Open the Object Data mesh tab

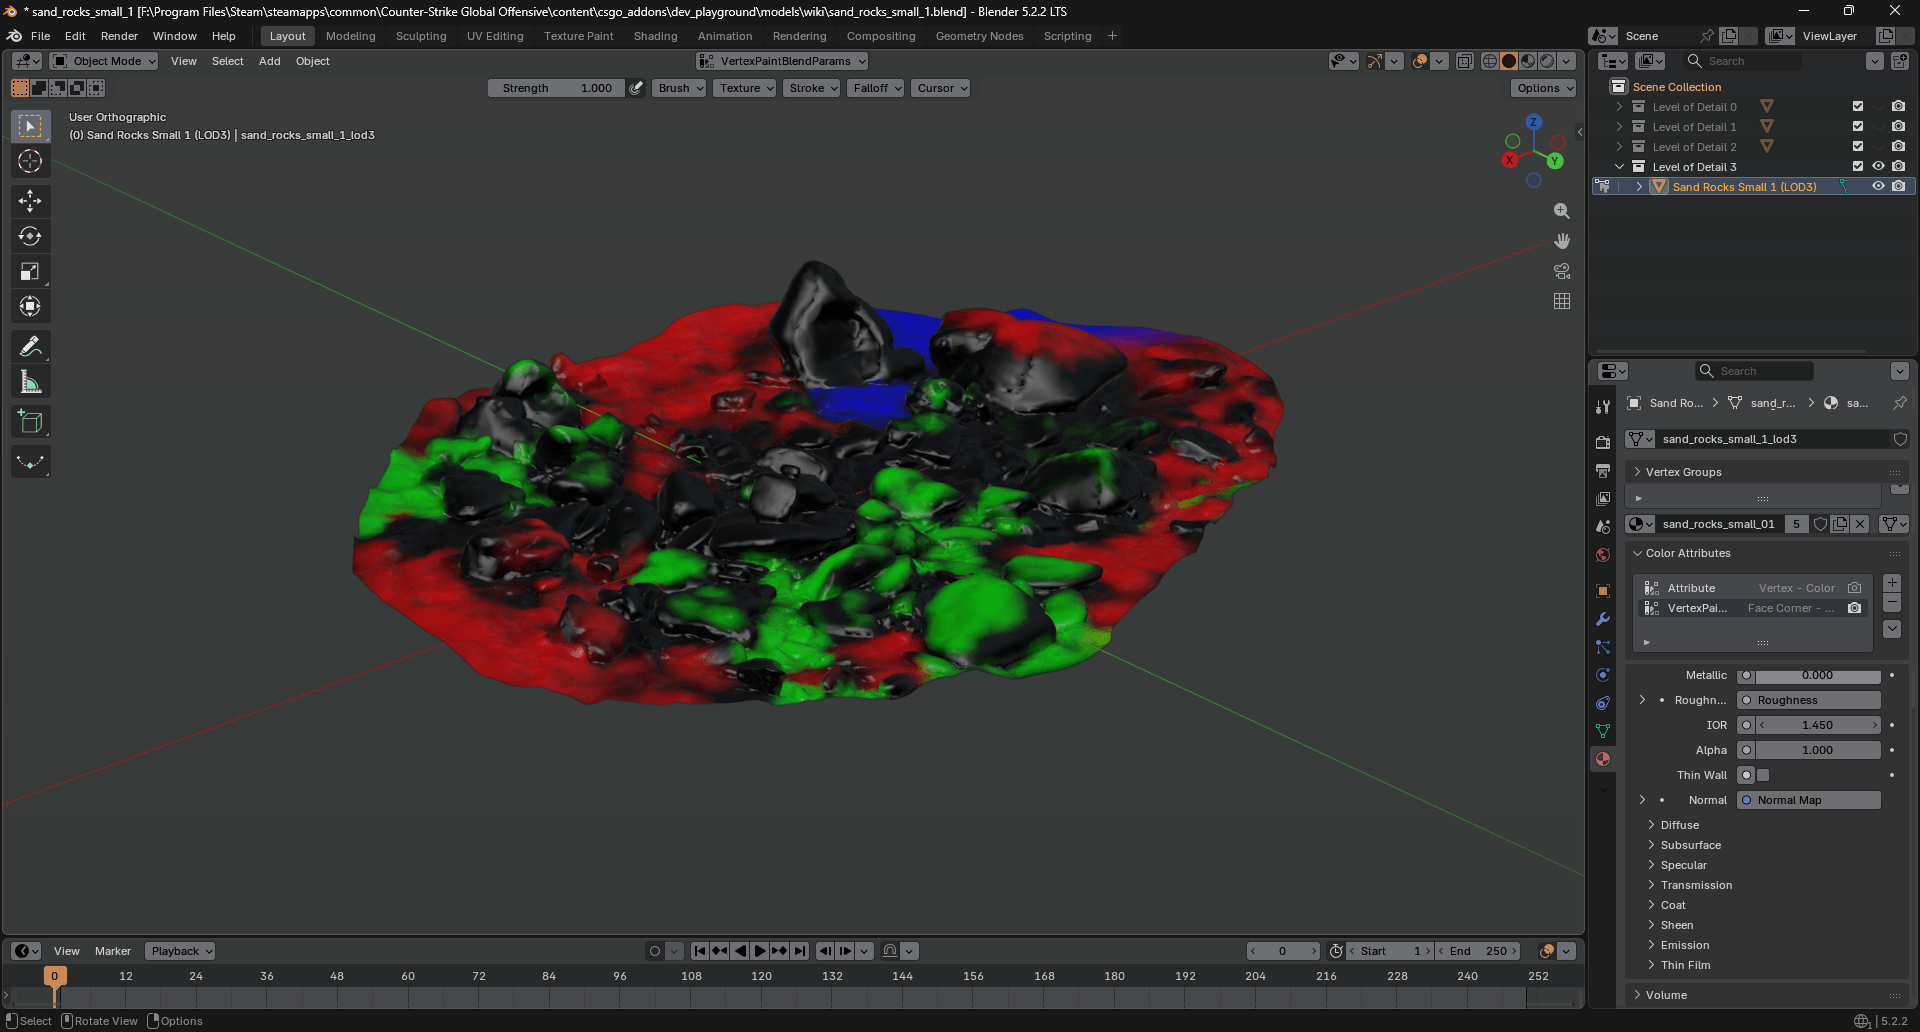(x=1603, y=731)
